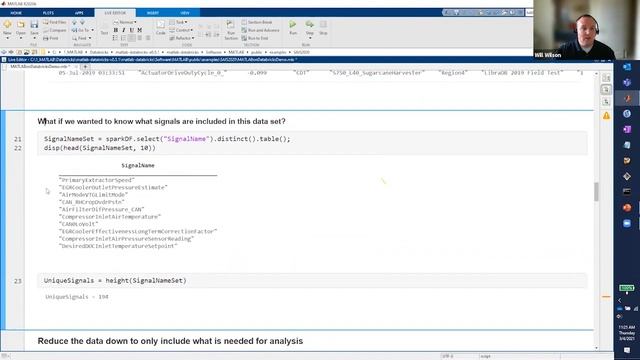The height and width of the screenshot is (360, 640).
Task: Show output on right view icon
Action: coord(606,78)
